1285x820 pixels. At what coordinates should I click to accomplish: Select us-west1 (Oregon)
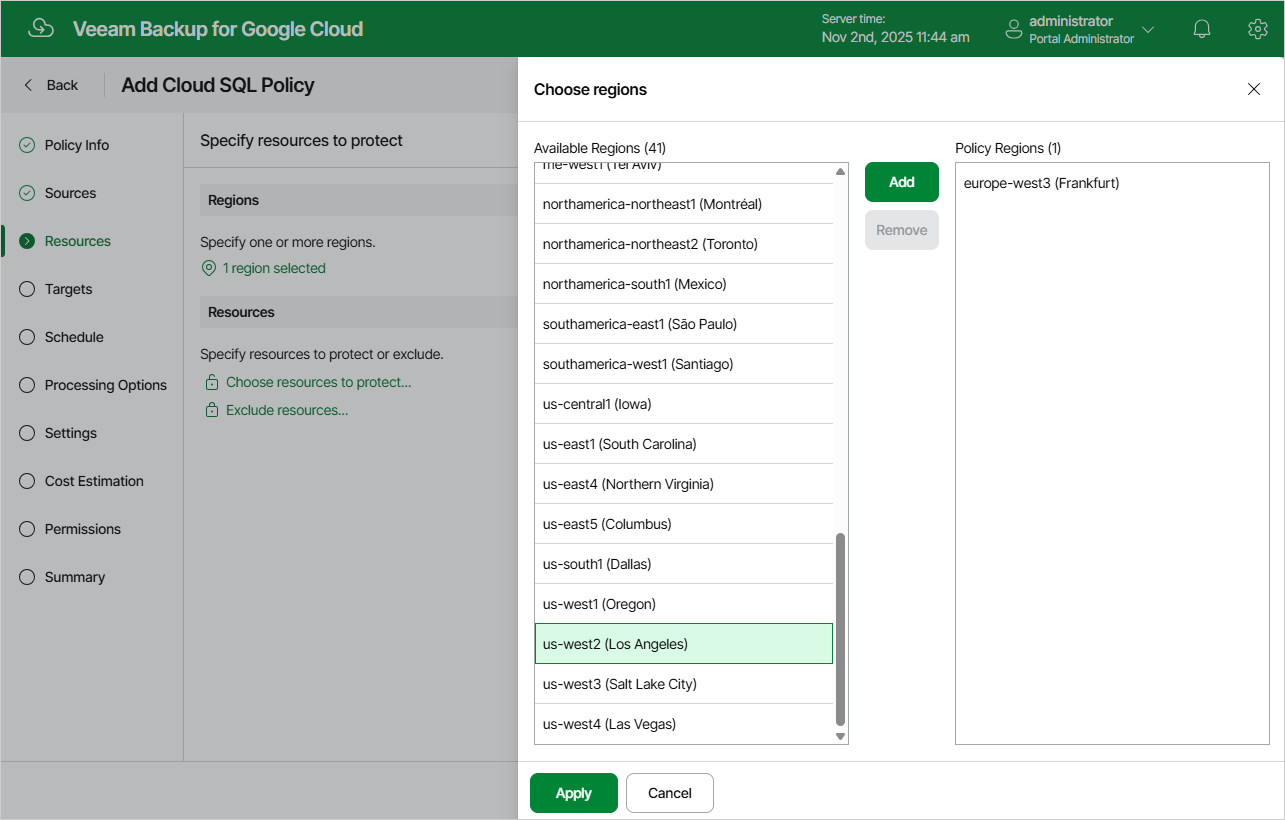684,604
